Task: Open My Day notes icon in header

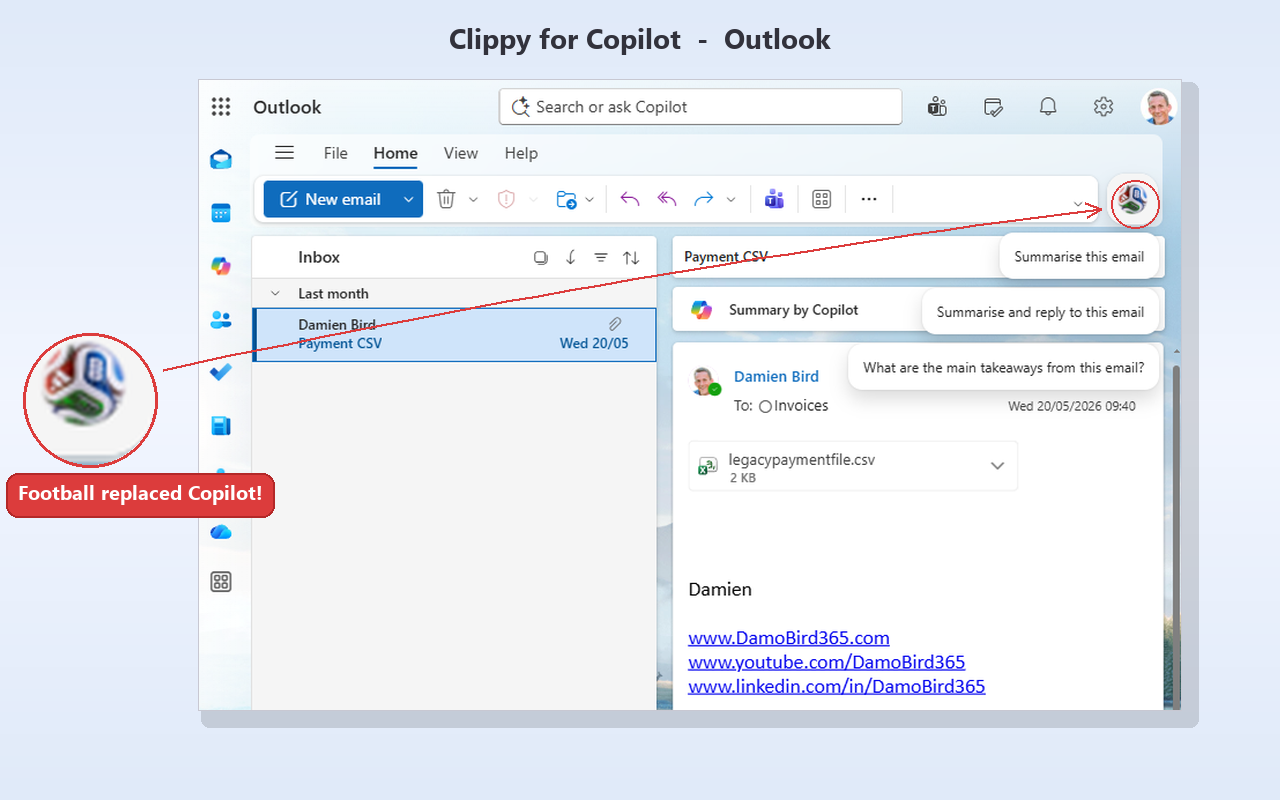Action: click(x=993, y=107)
